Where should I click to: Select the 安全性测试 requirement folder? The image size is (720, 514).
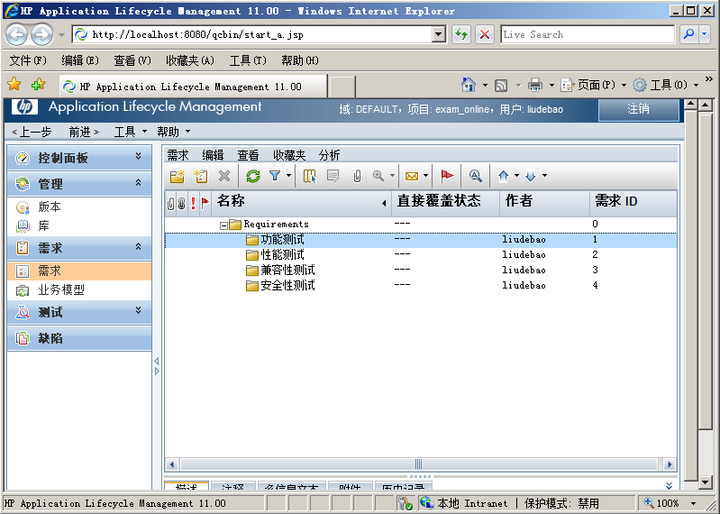pos(287,286)
